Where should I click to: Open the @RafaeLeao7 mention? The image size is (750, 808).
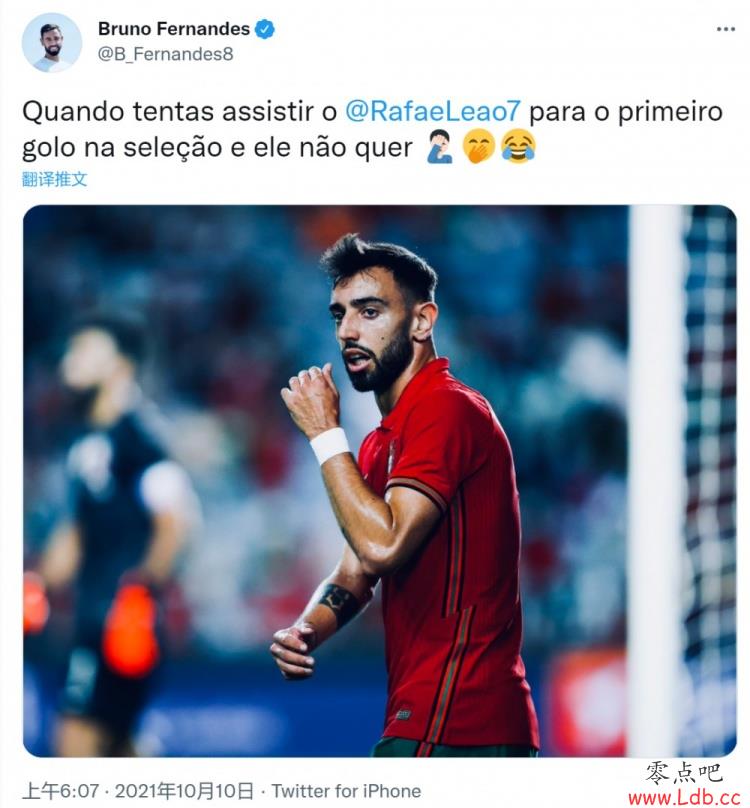[432, 111]
